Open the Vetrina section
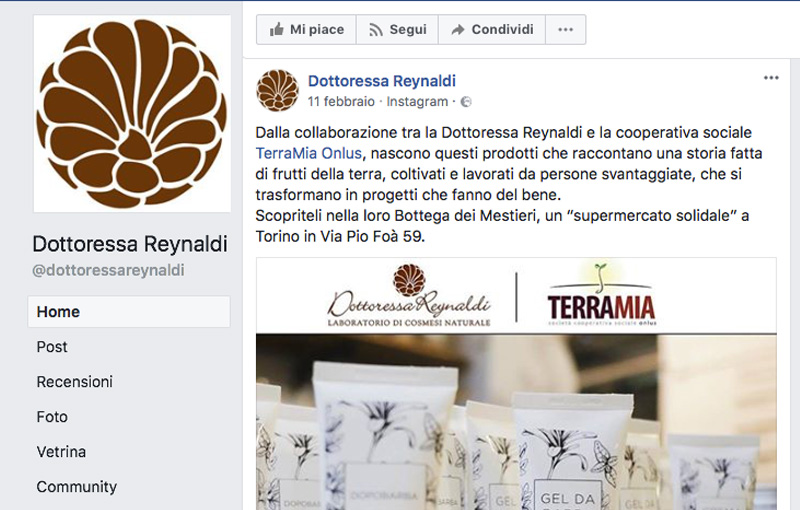This screenshot has width=800, height=510. 61,452
